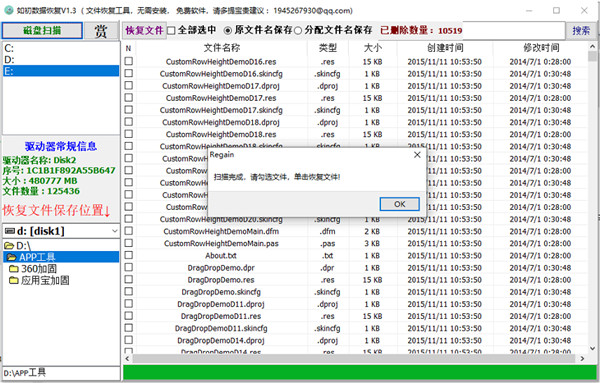Maximize the application window

click(x=556, y=10)
